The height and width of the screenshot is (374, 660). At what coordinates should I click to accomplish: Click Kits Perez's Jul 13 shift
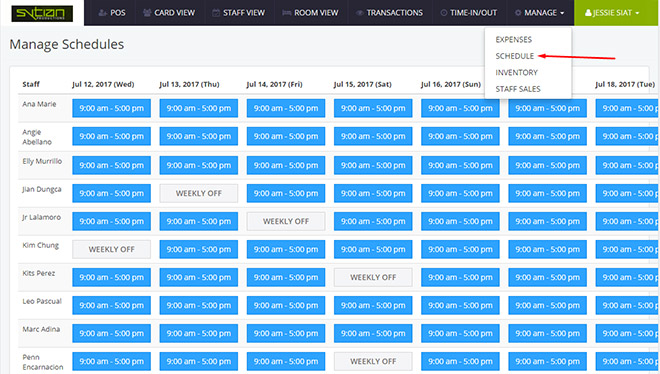pos(199,277)
